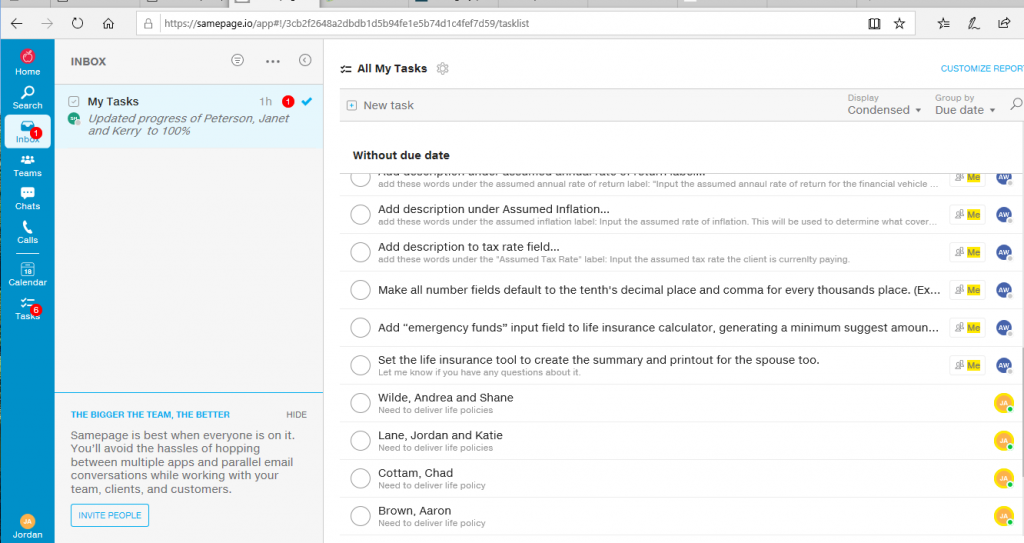Image resolution: width=1024 pixels, height=543 pixels.
Task: Collapse the inbox panel with the arrow
Action: point(305,61)
